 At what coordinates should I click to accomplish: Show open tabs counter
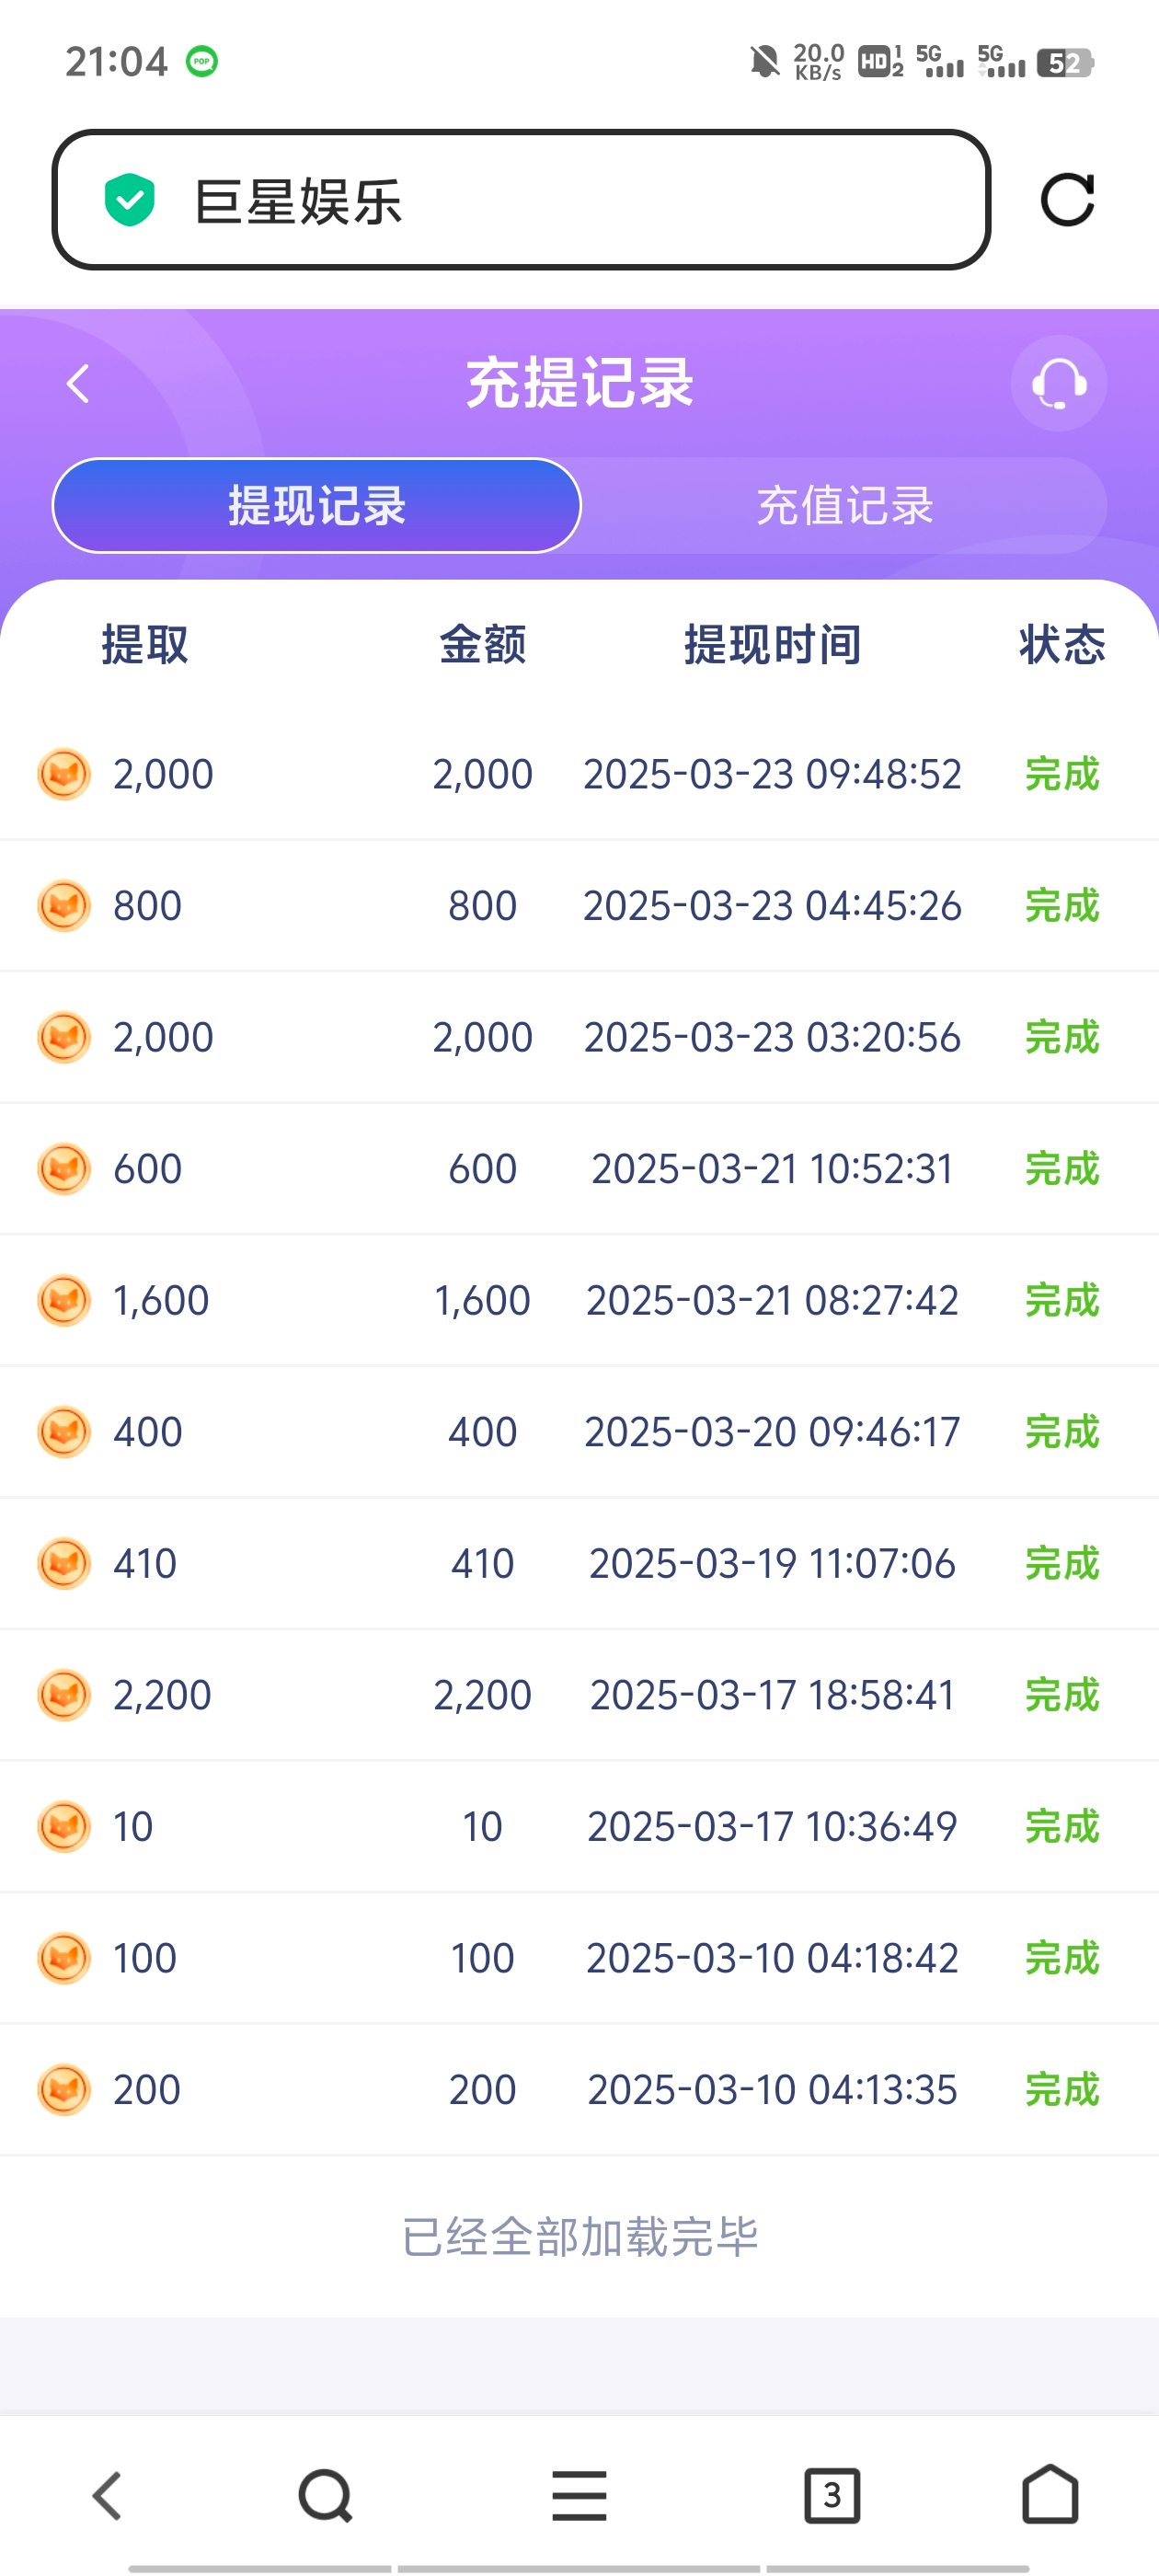[832, 2496]
